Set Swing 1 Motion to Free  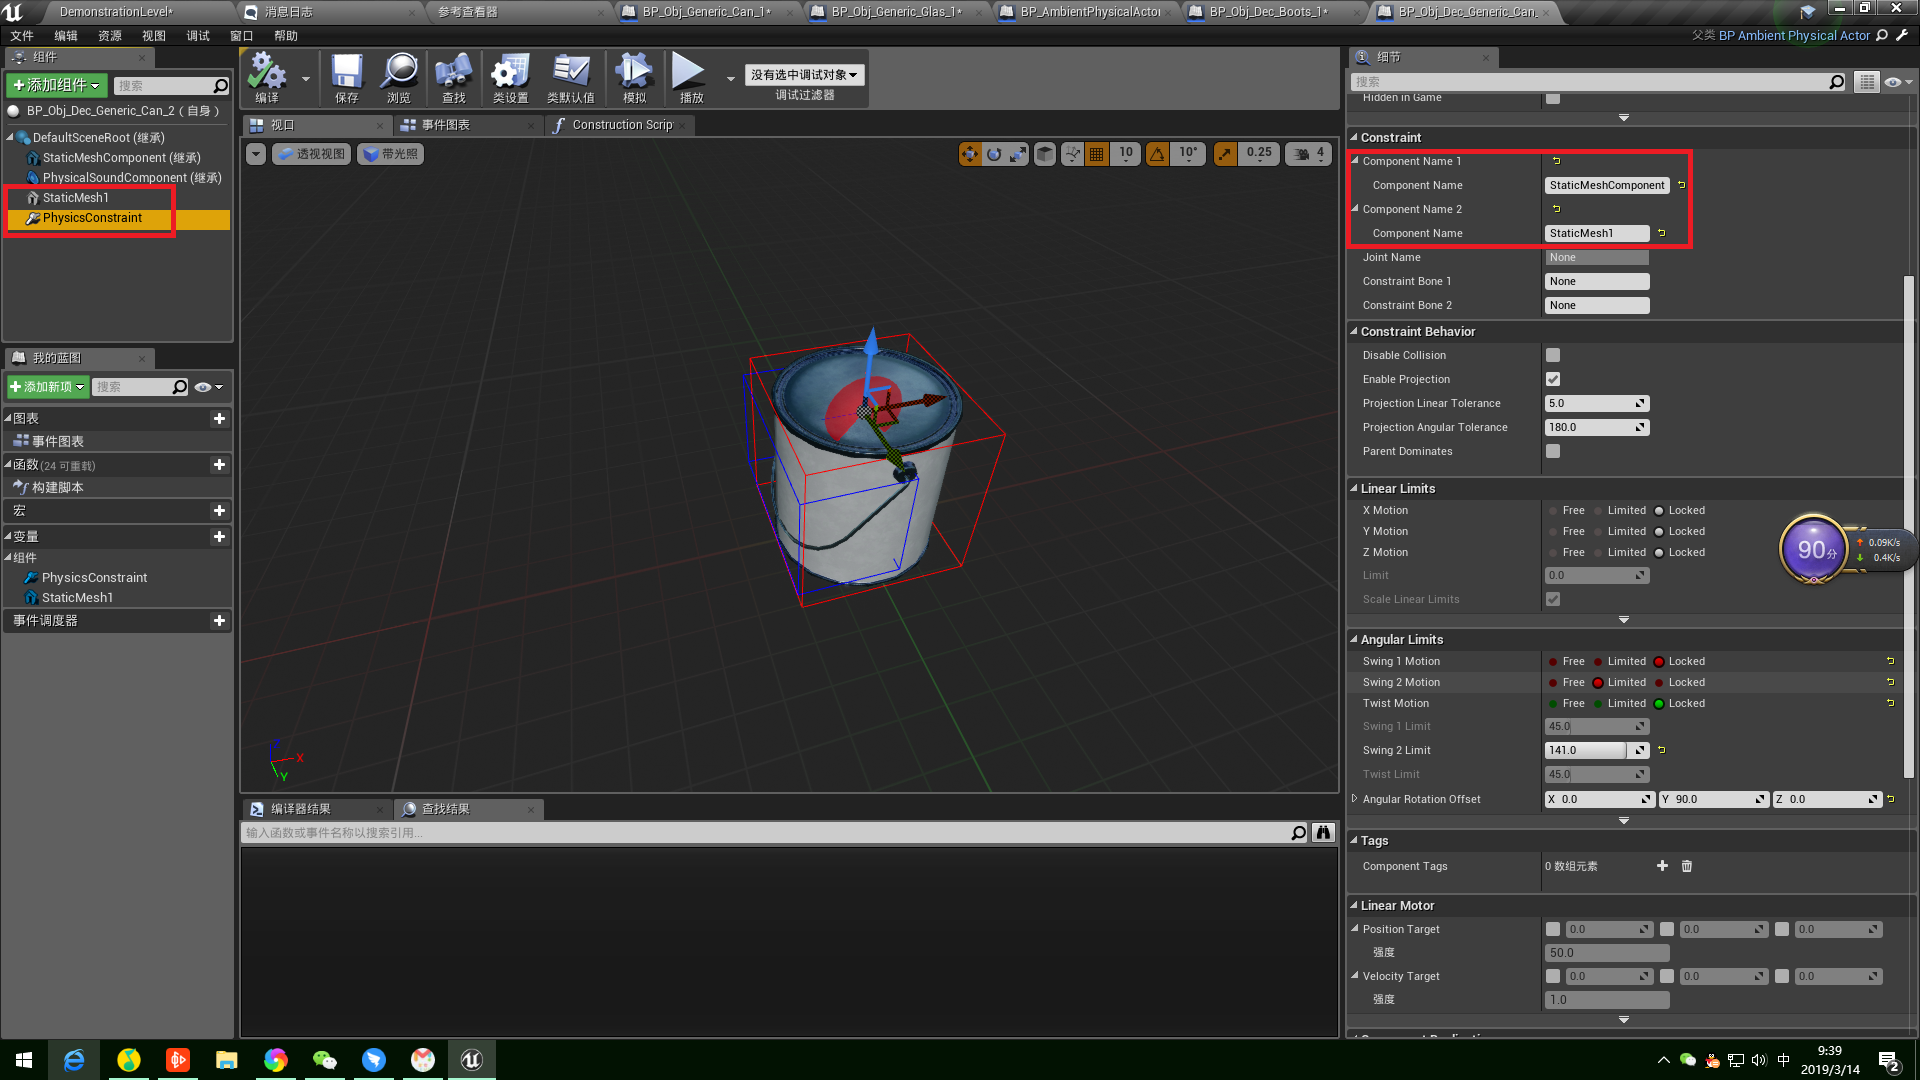click(x=1554, y=662)
